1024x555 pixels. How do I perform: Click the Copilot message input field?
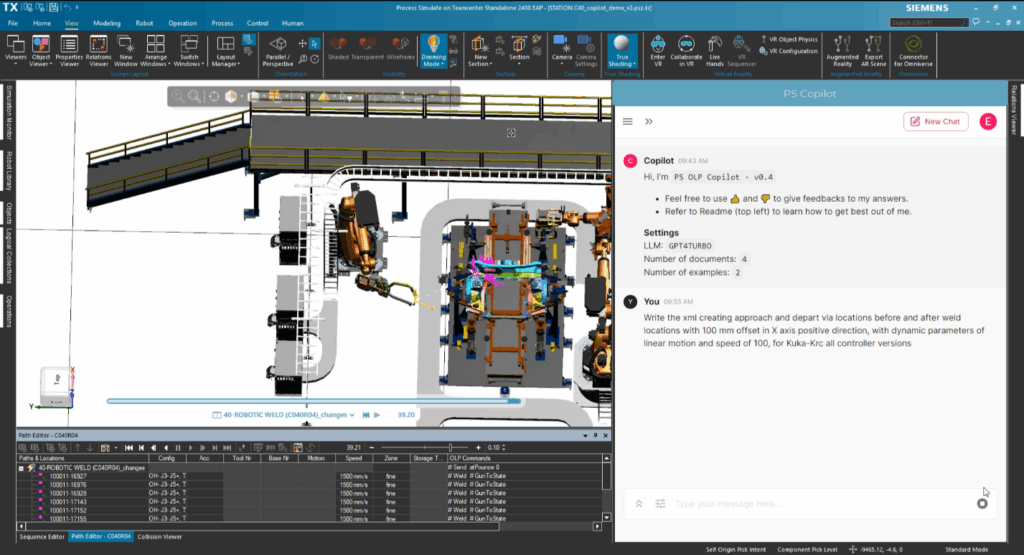click(x=821, y=503)
